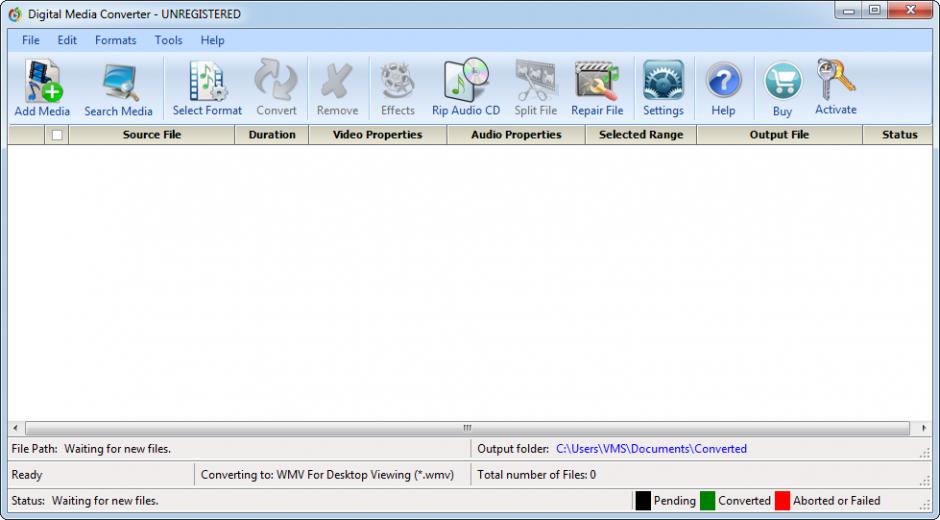Click the Audio Properties column header
Screen dimensions: 940x520
pos(516,135)
